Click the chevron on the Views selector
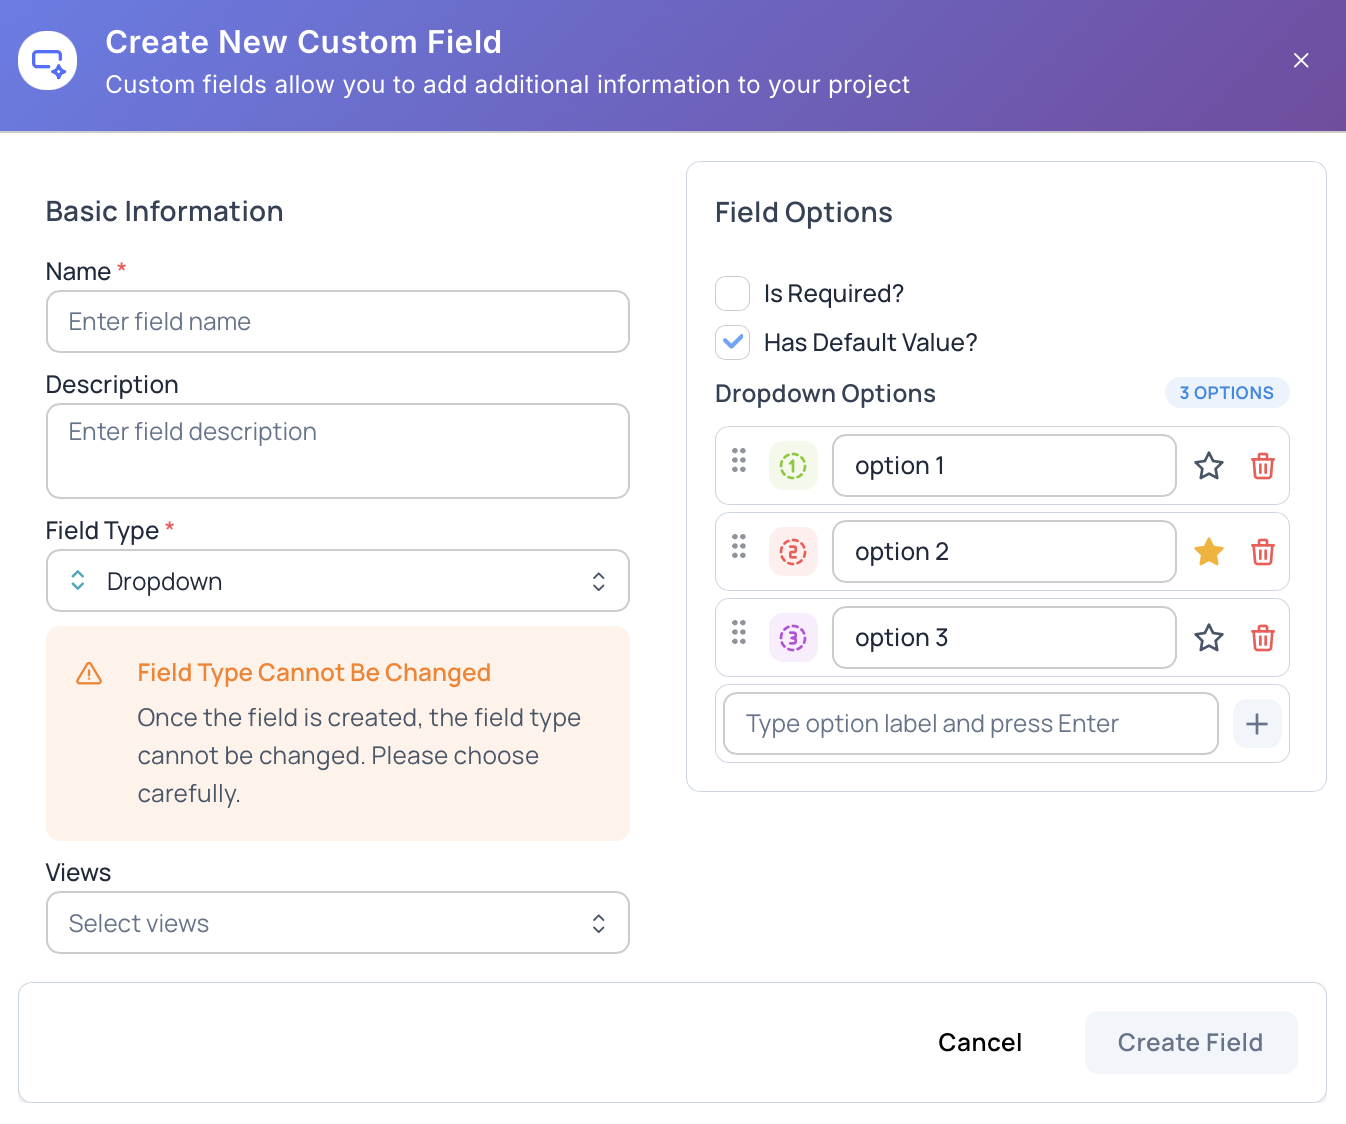Viewport: 1346px width, 1124px height. (598, 922)
